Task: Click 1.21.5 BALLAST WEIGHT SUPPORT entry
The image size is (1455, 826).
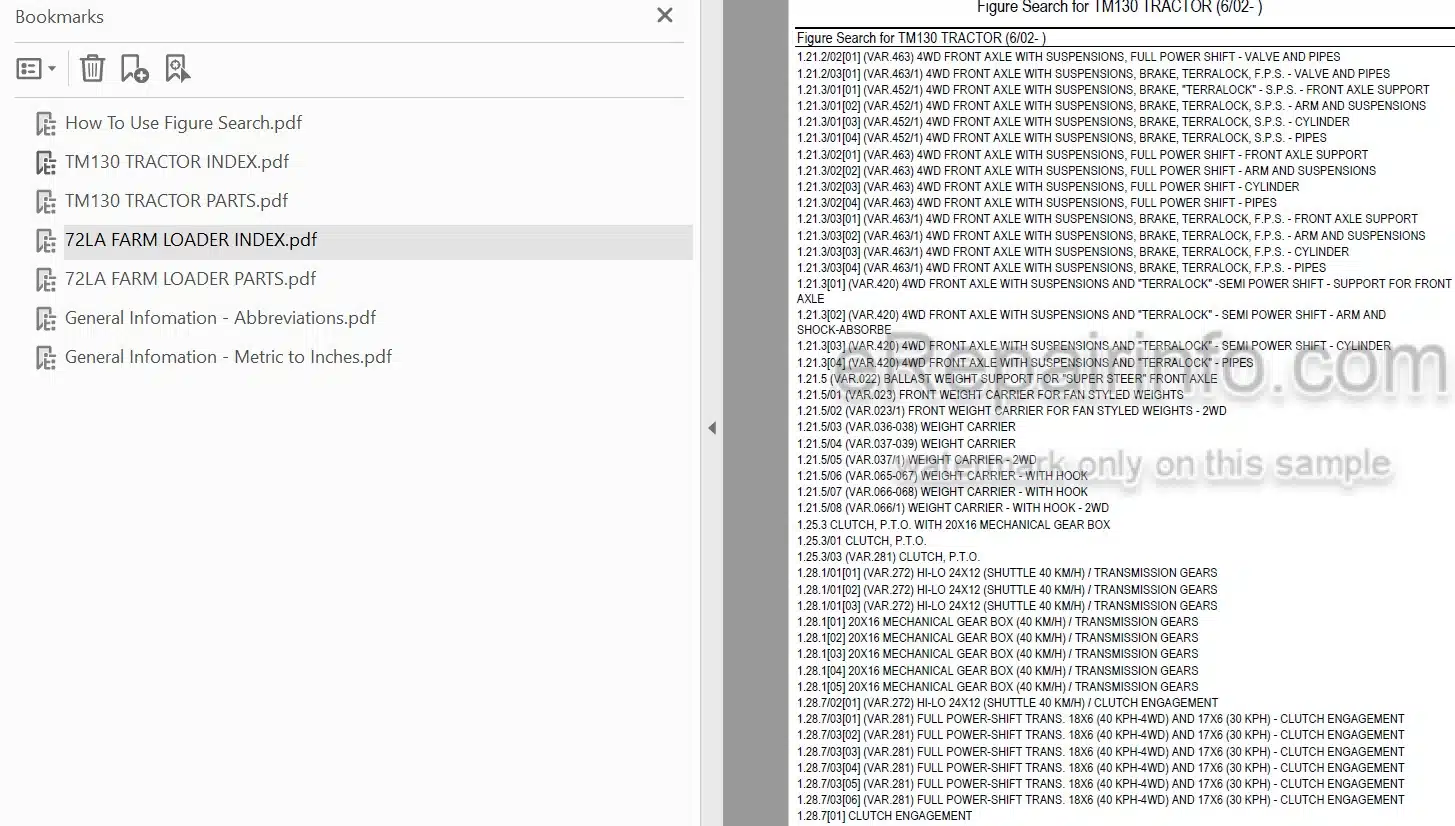Action: (1007, 379)
